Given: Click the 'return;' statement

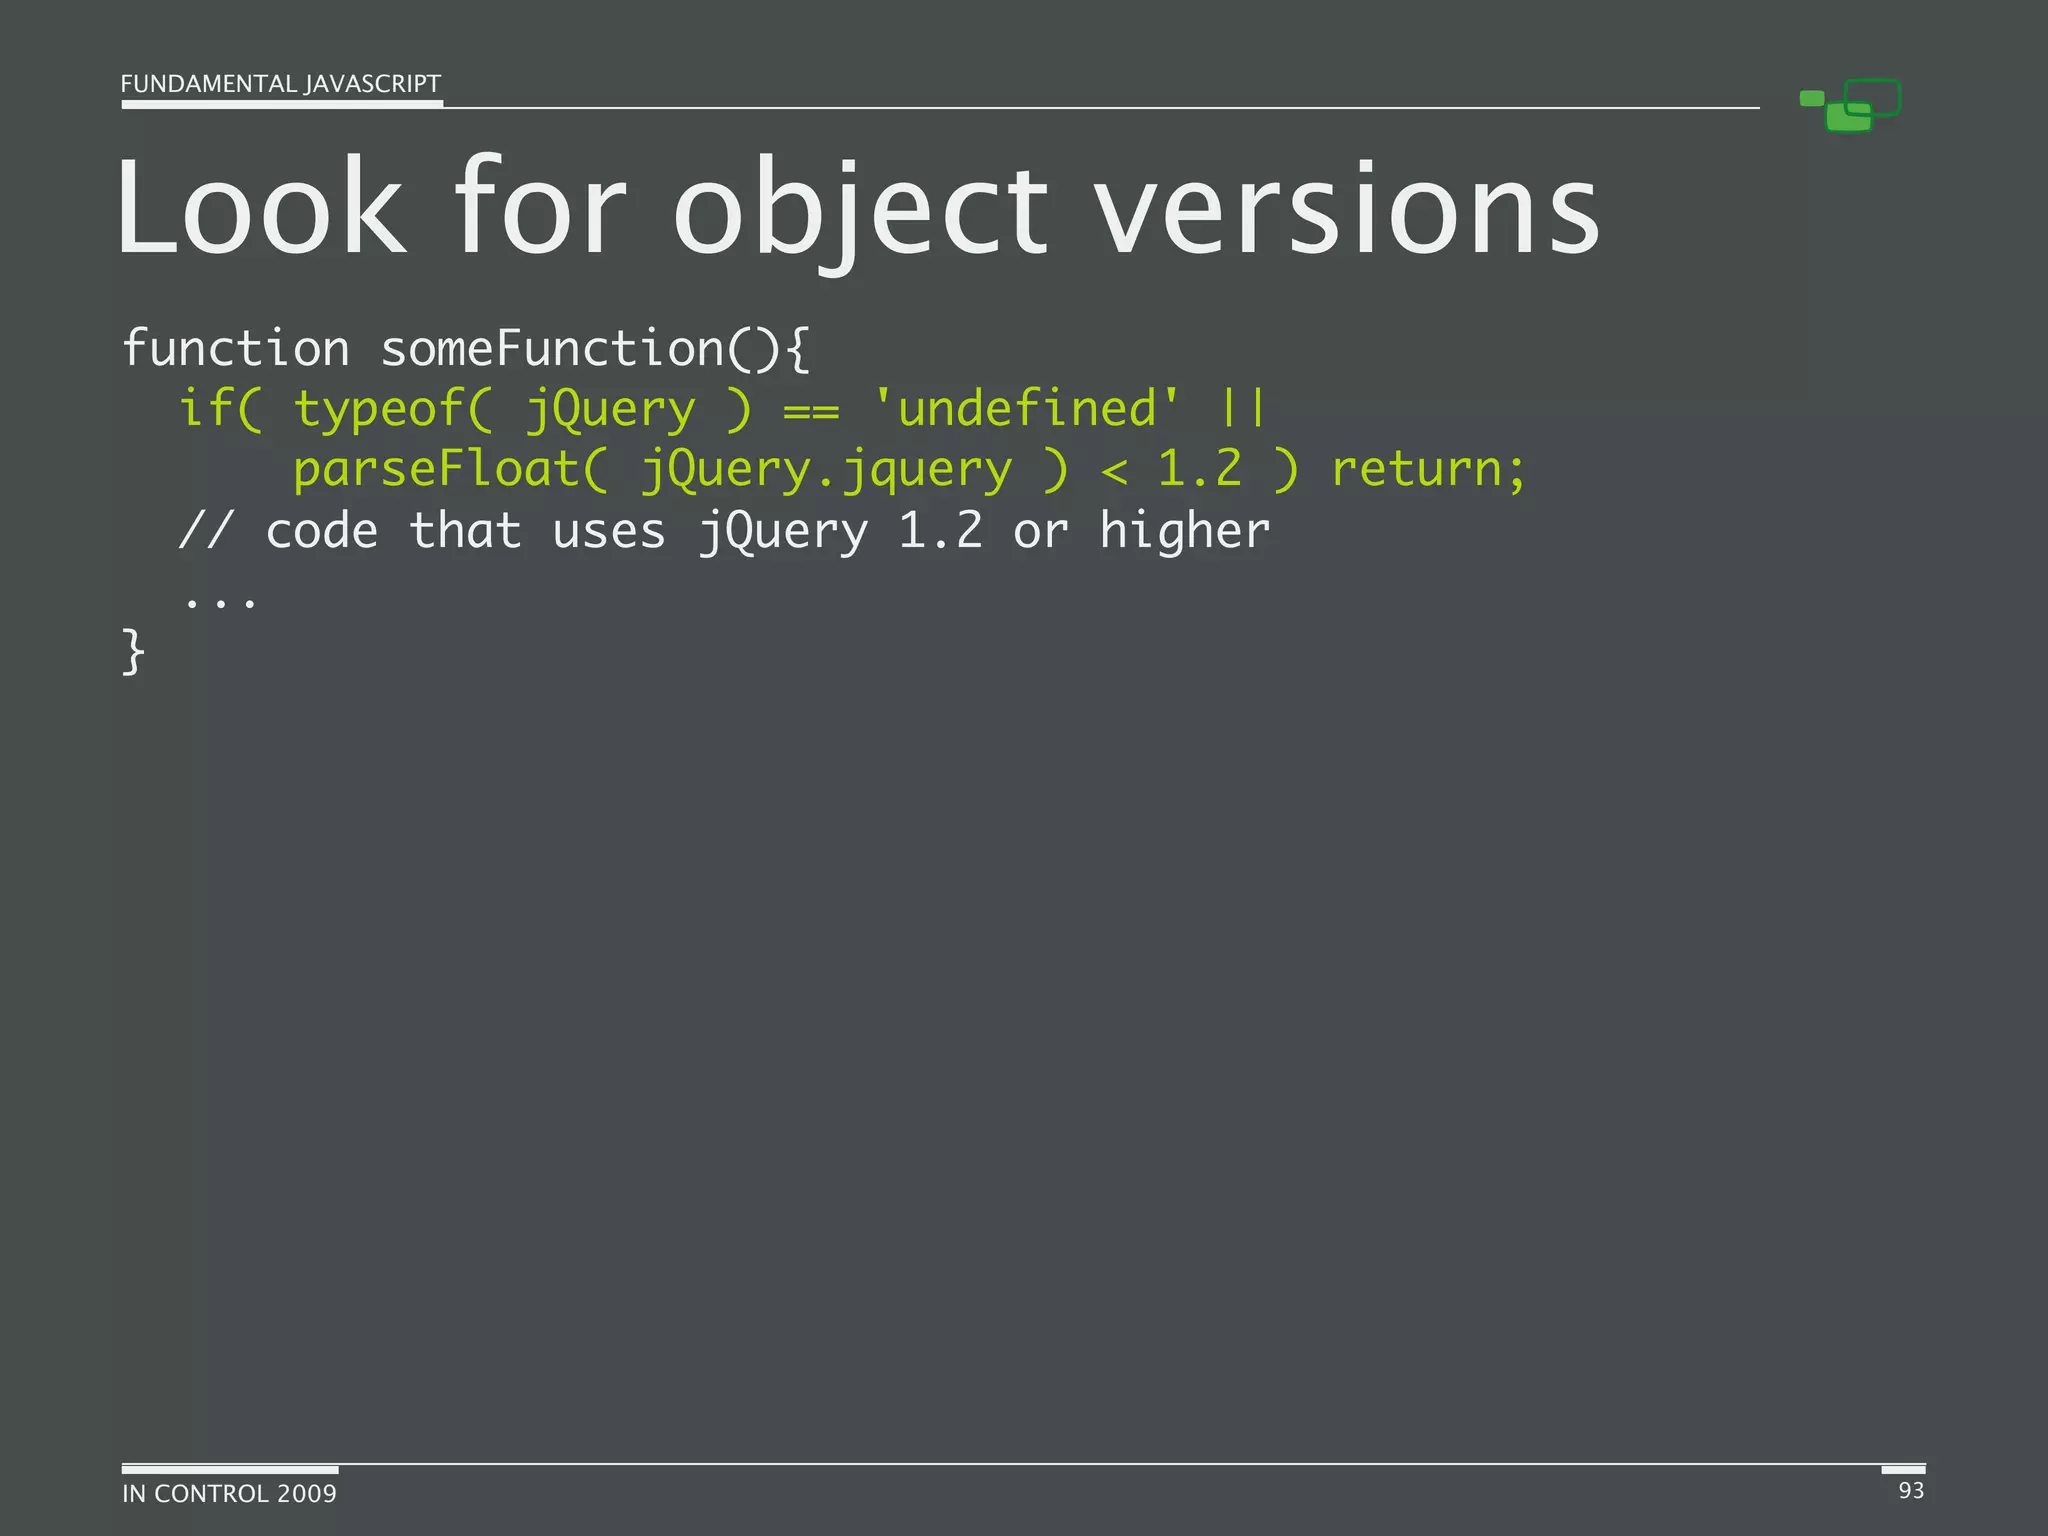Looking at the screenshot, I should [1429, 469].
